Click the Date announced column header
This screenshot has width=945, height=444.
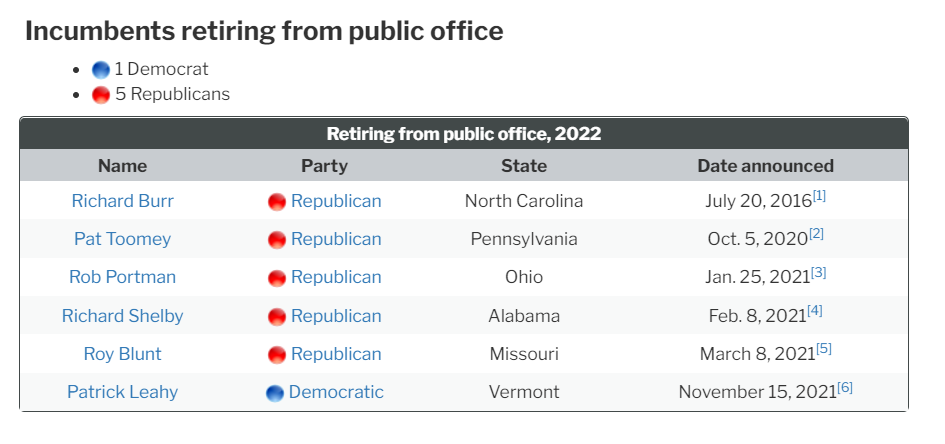pos(765,166)
